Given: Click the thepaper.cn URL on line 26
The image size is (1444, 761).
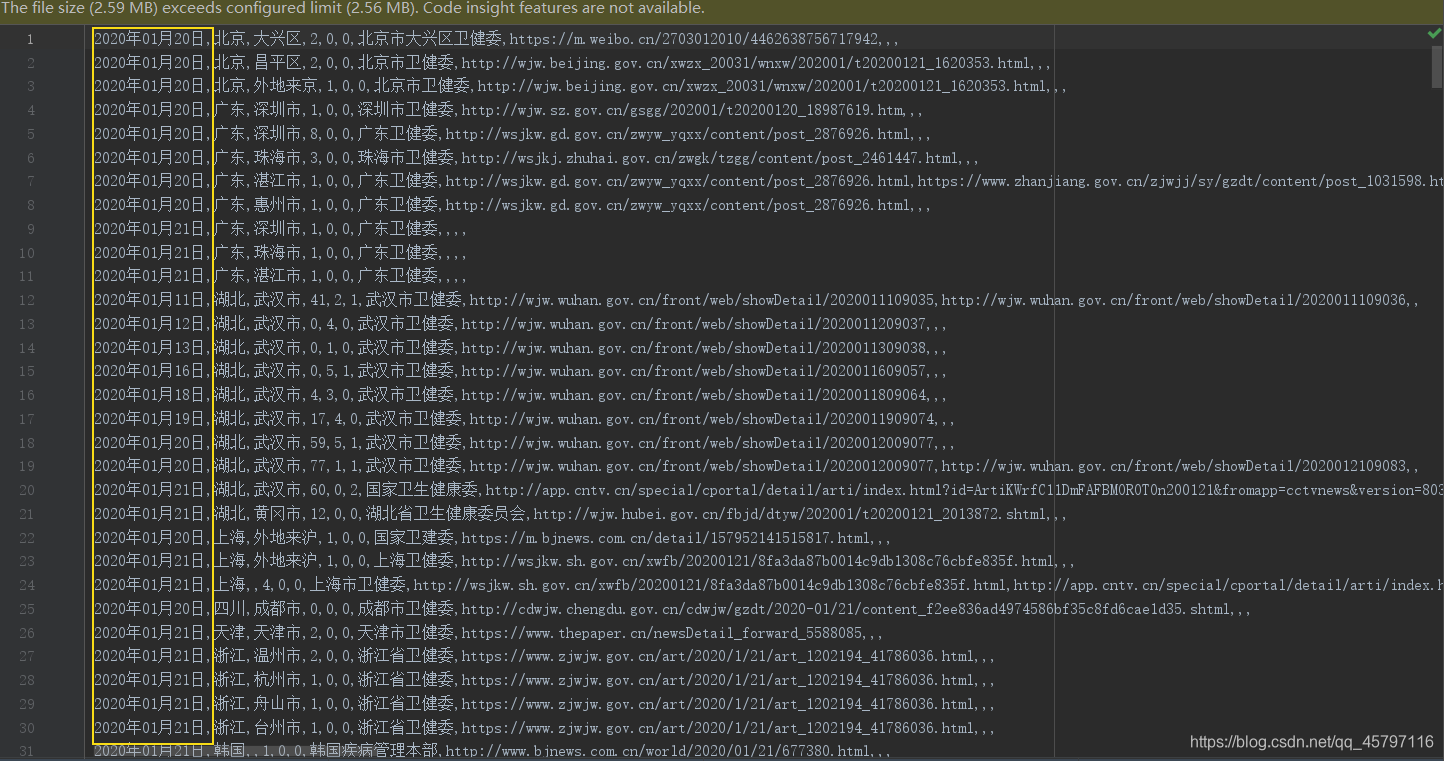Looking at the screenshot, I should coord(662,633).
